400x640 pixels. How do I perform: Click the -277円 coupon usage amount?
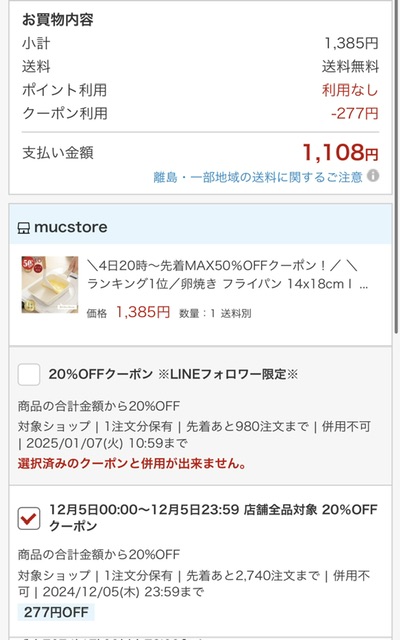[355, 113]
